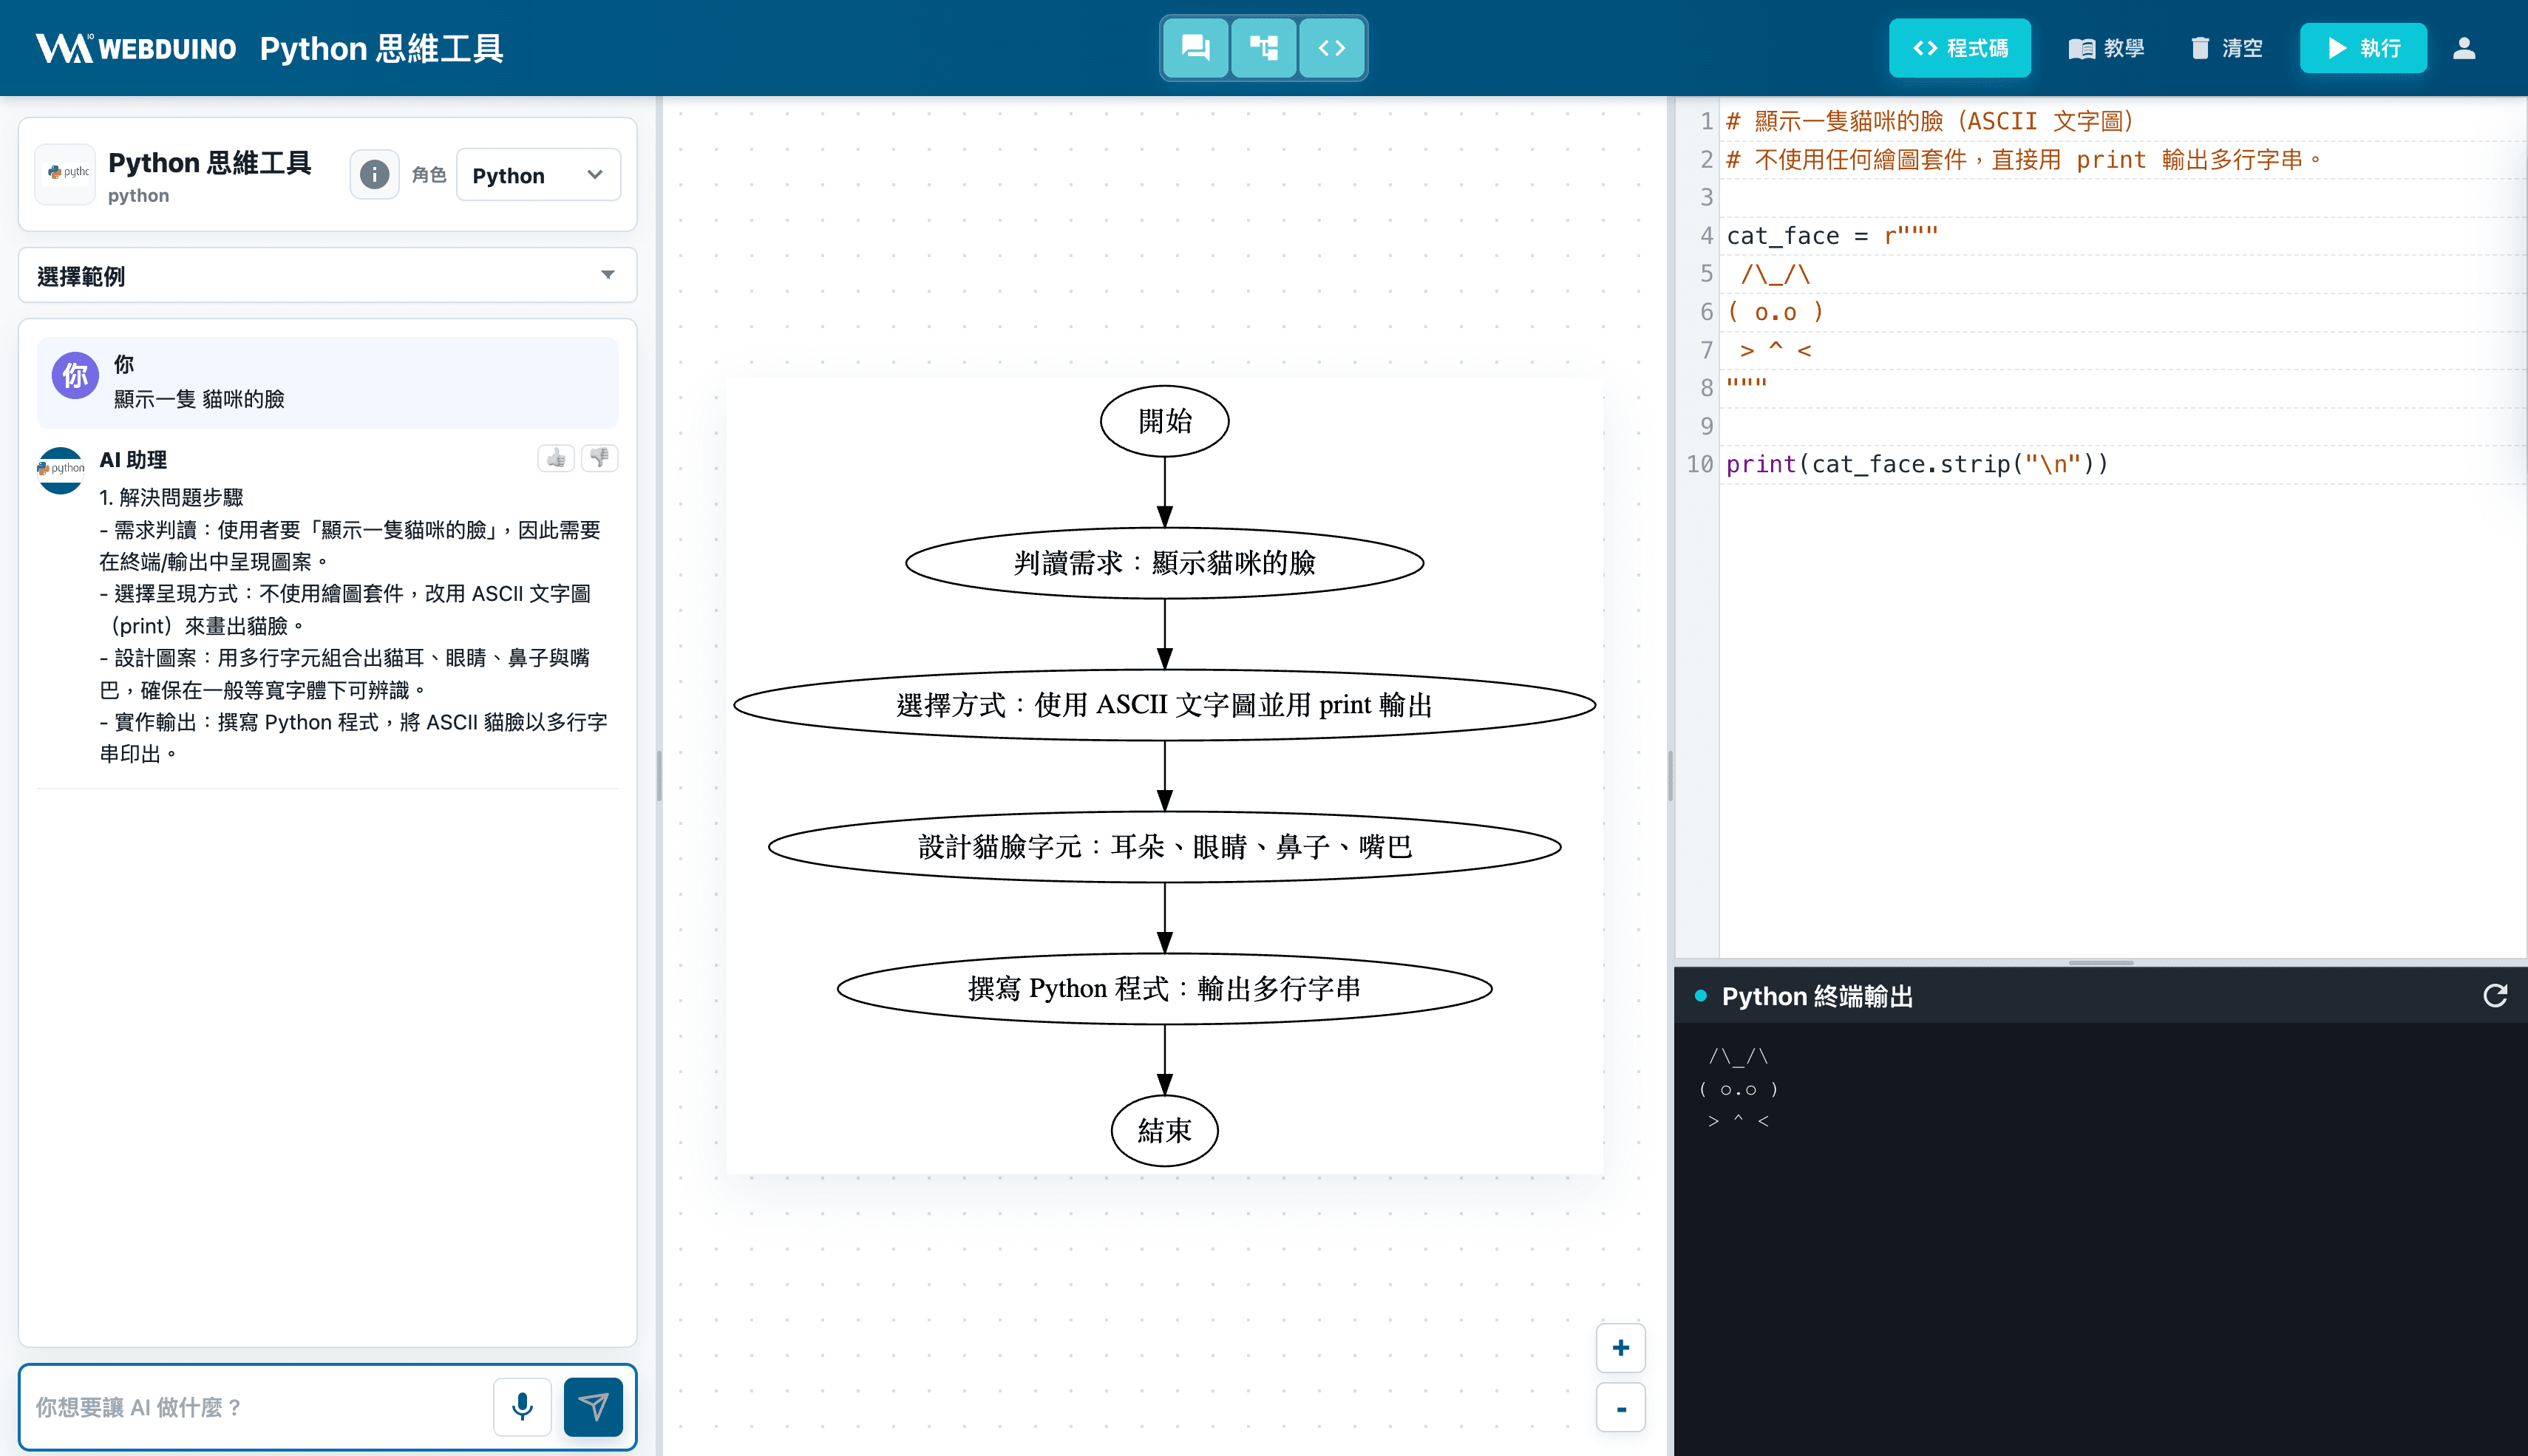Select the ASCII 文字圖 print flowchart node

[1164, 705]
